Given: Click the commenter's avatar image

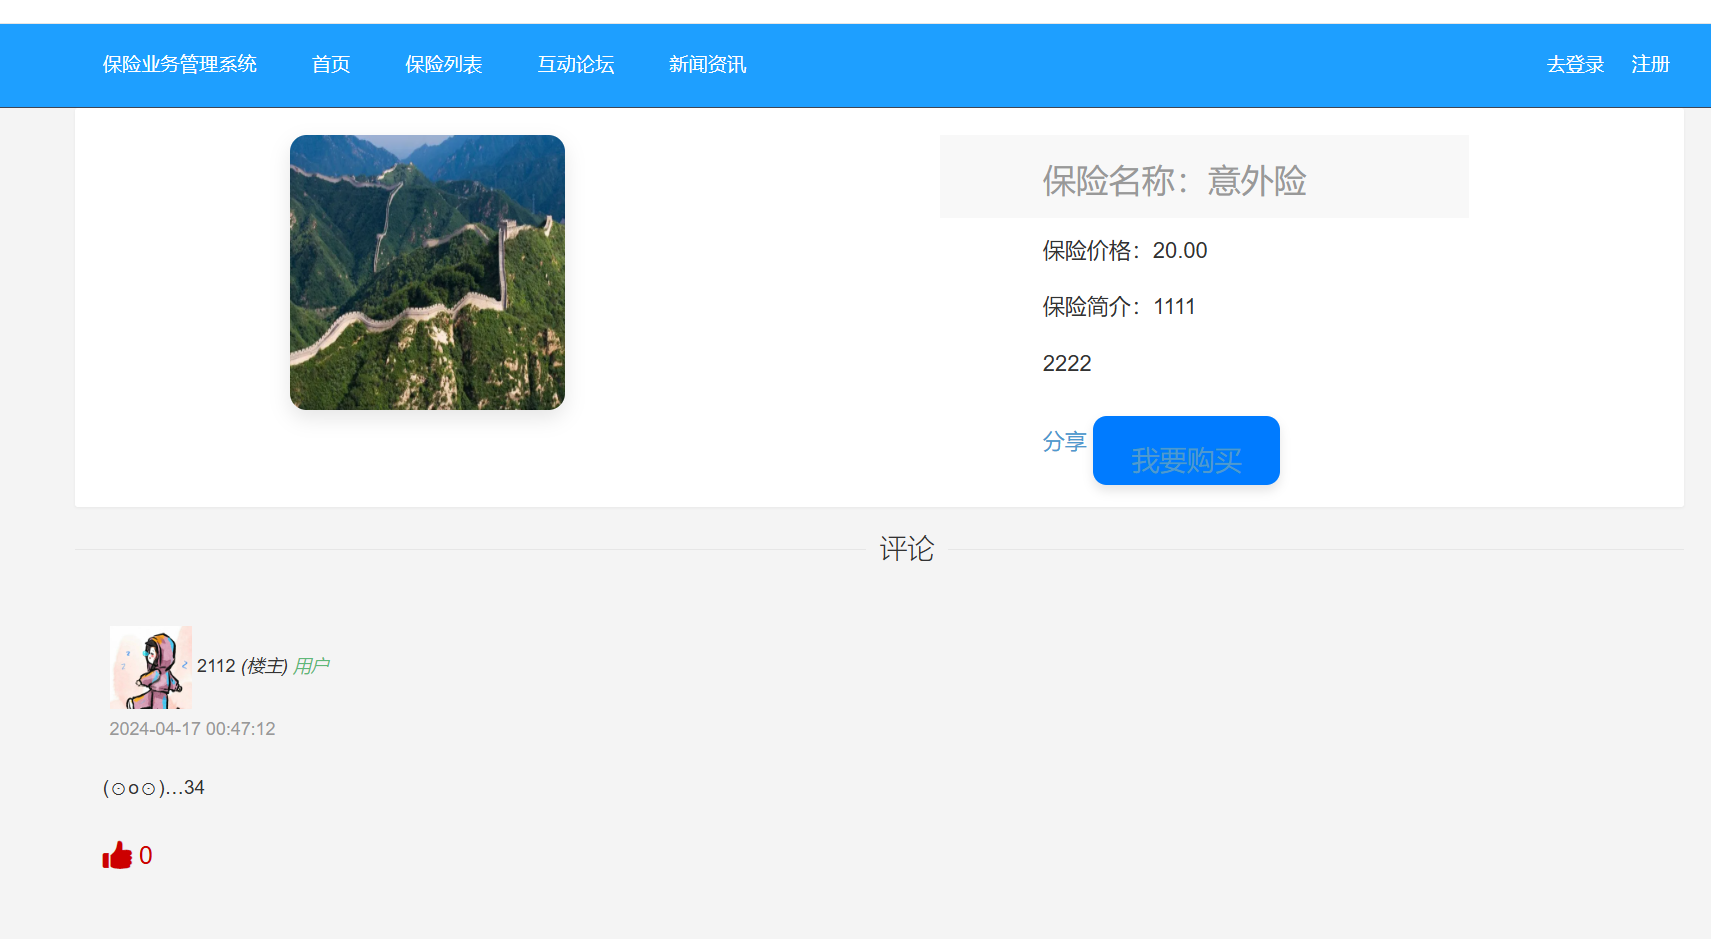Looking at the screenshot, I should click(150, 667).
